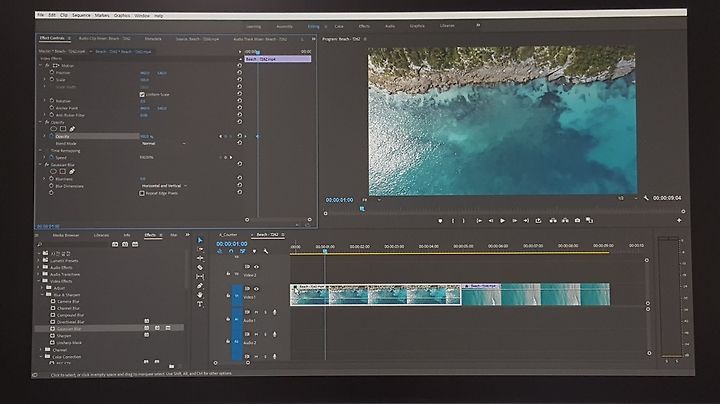The height and width of the screenshot is (404, 720).
Task: Select the Hand tool
Action: click(x=200, y=295)
